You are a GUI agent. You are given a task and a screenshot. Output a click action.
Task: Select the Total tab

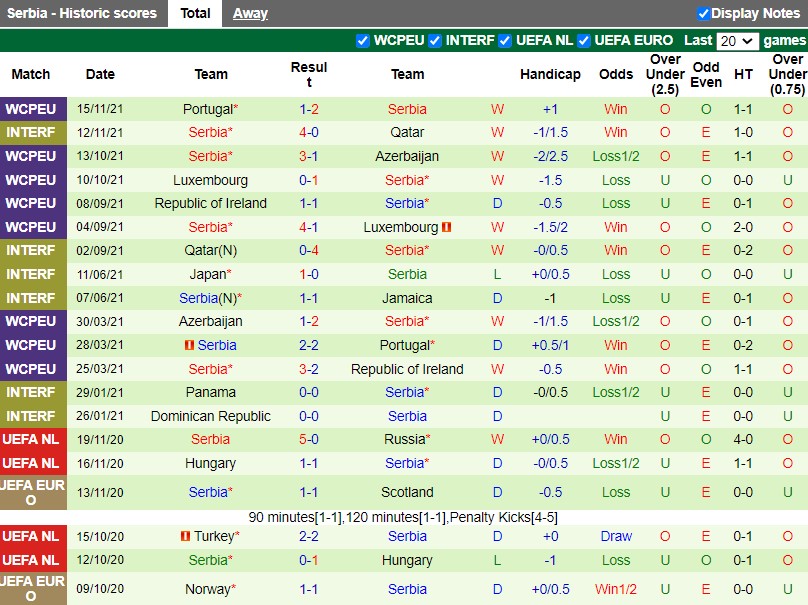195,13
